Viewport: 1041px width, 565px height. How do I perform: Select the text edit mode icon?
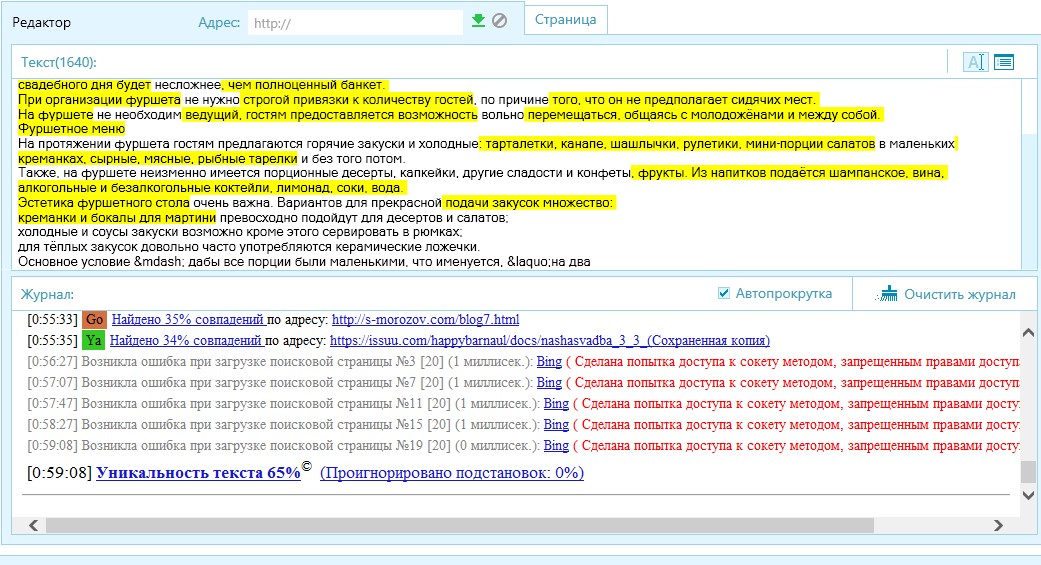(x=975, y=62)
